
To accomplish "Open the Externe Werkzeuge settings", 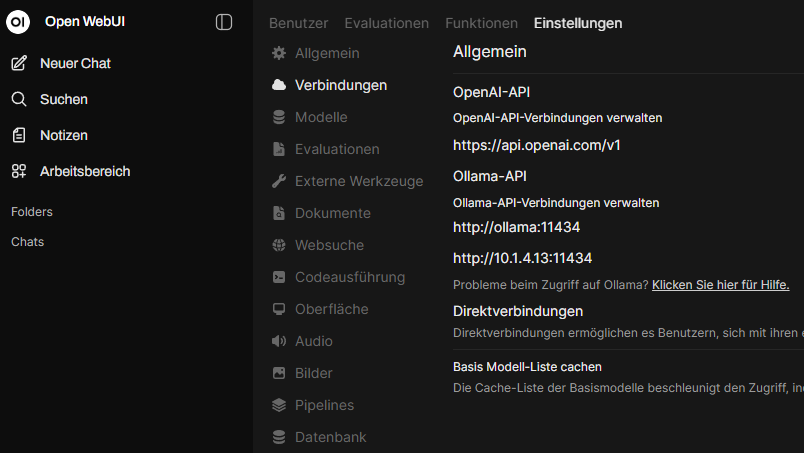I will tap(356, 181).
